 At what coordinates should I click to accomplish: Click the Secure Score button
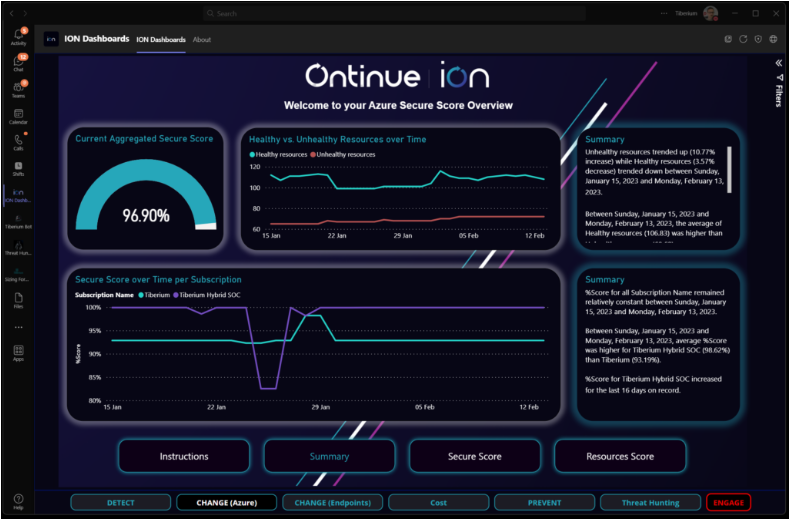475,456
